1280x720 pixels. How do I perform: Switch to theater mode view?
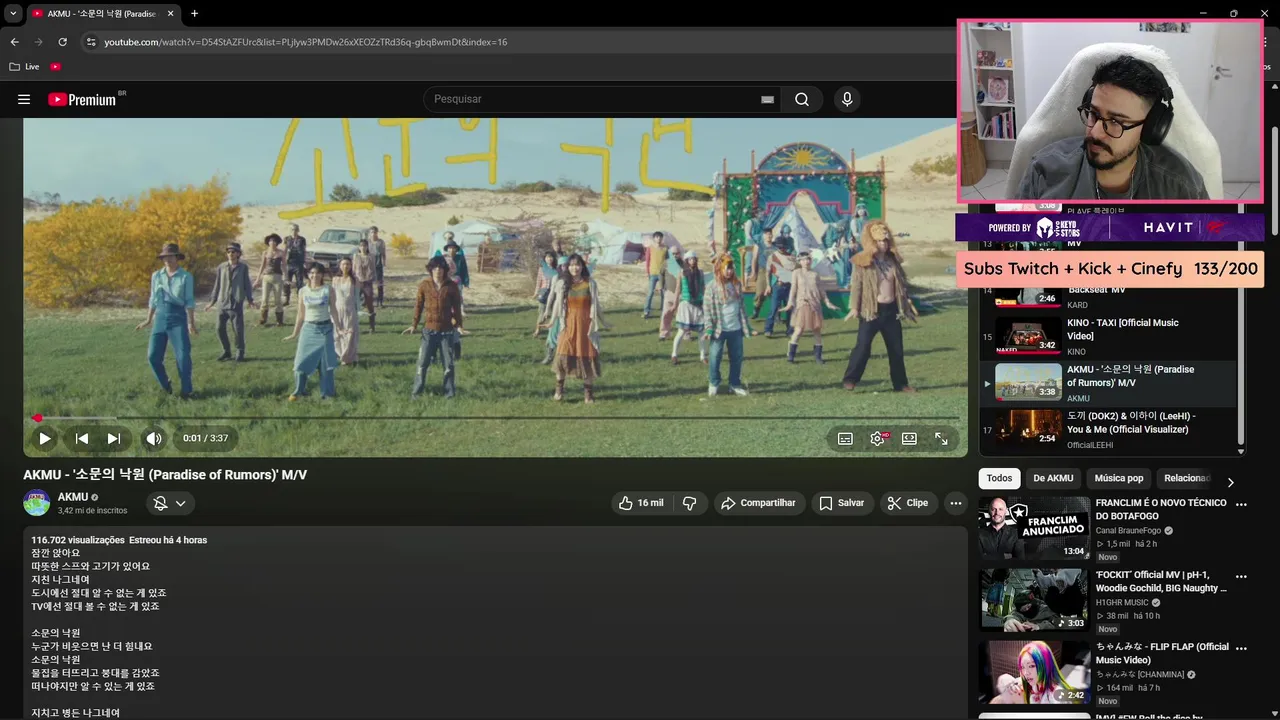coord(909,438)
